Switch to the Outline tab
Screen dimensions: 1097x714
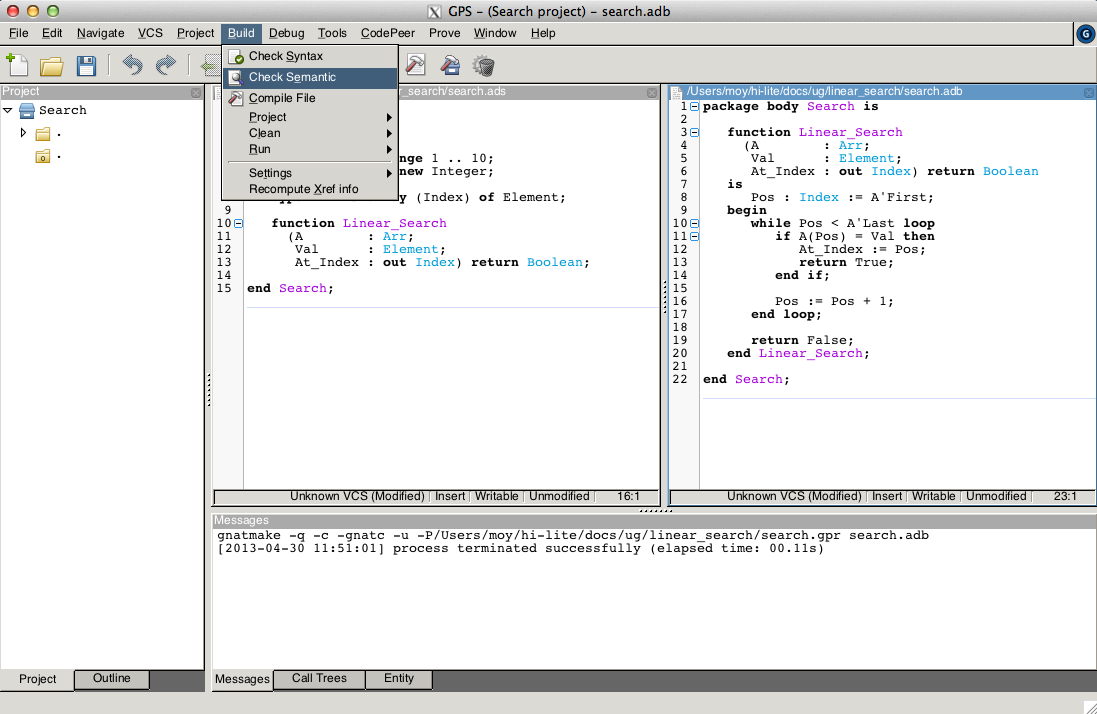pyautogui.click(x=111, y=678)
